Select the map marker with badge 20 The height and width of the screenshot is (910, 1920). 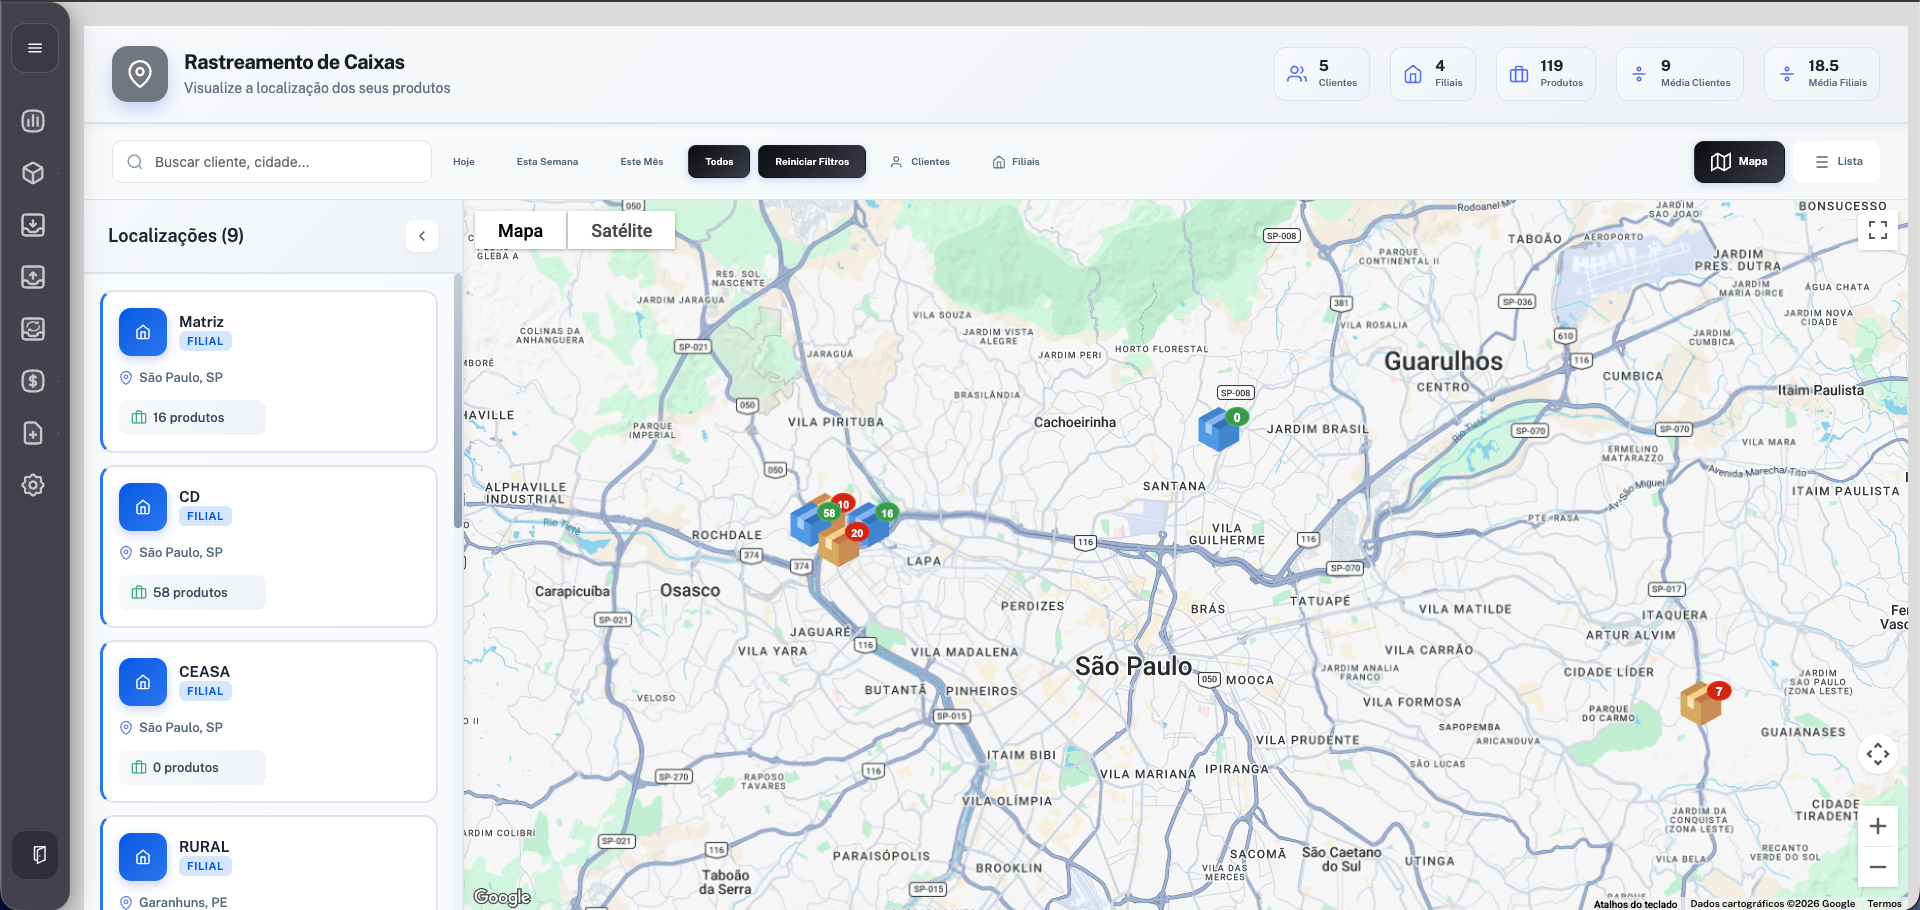(x=840, y=545)
